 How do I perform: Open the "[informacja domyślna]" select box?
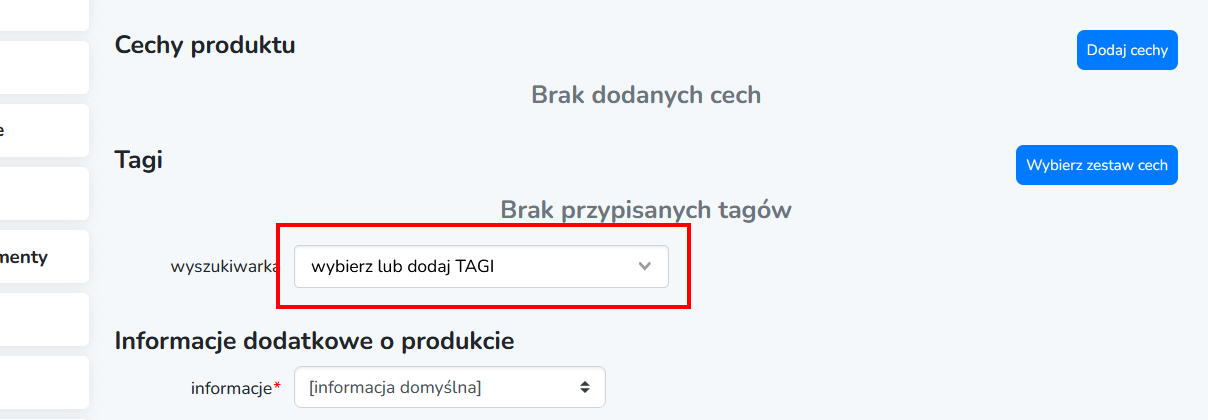point(440,387)
